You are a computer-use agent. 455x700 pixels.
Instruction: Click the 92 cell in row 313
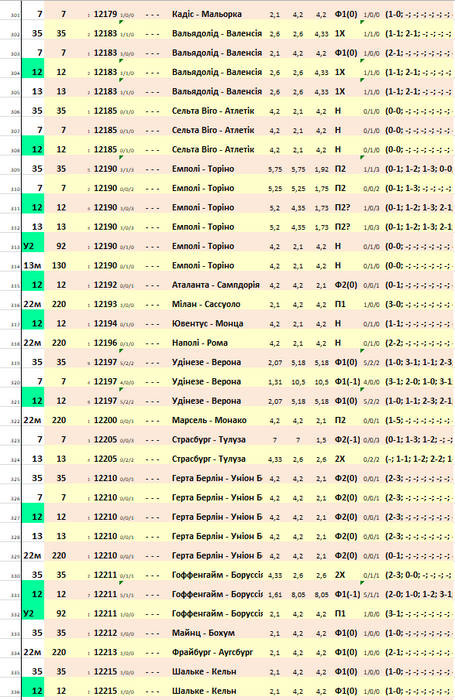pyautogui.click(x=61, y=246)
